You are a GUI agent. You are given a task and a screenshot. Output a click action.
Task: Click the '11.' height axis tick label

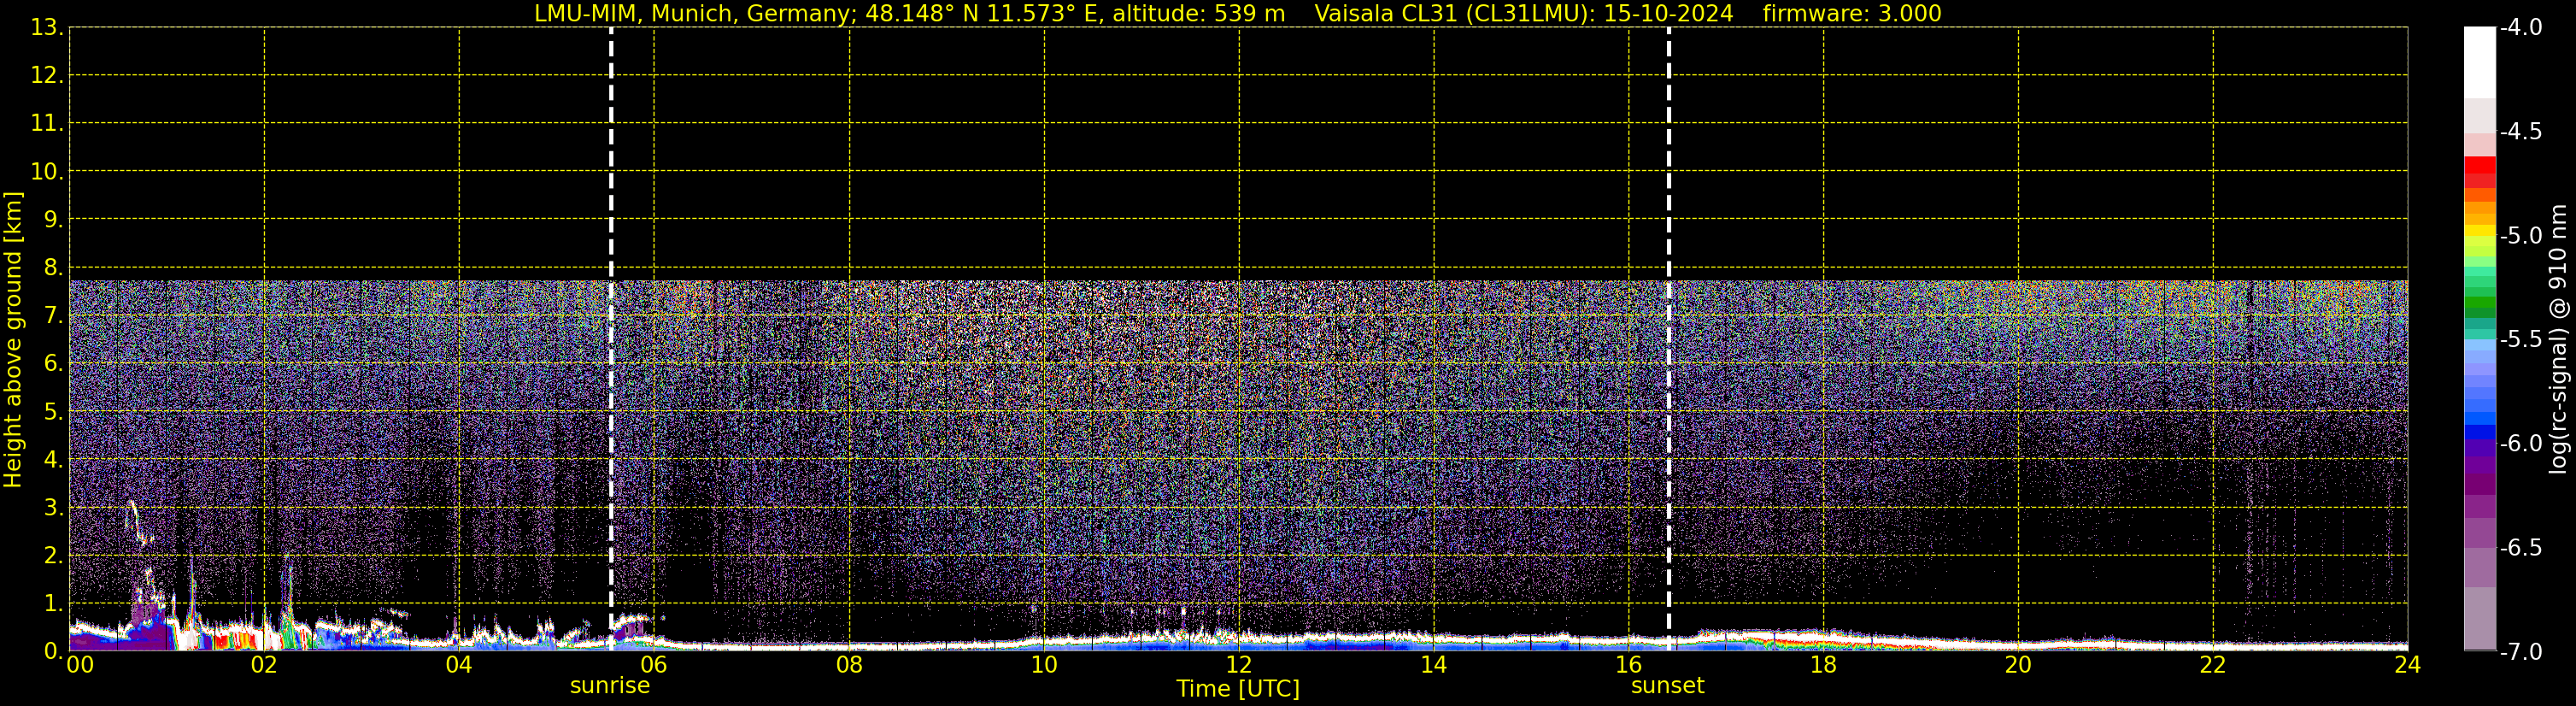click(47, 123)
